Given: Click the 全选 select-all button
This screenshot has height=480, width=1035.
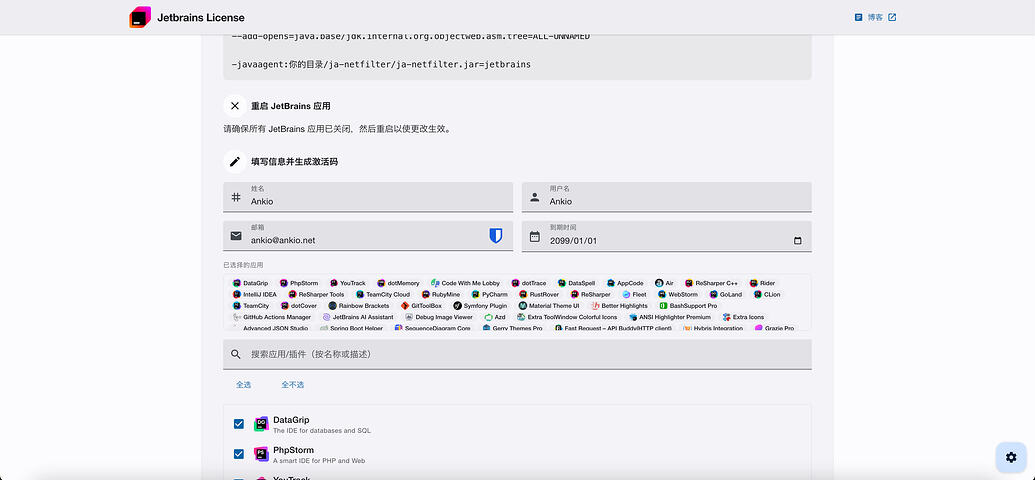Looking at the screenshot, I should 244,384.
